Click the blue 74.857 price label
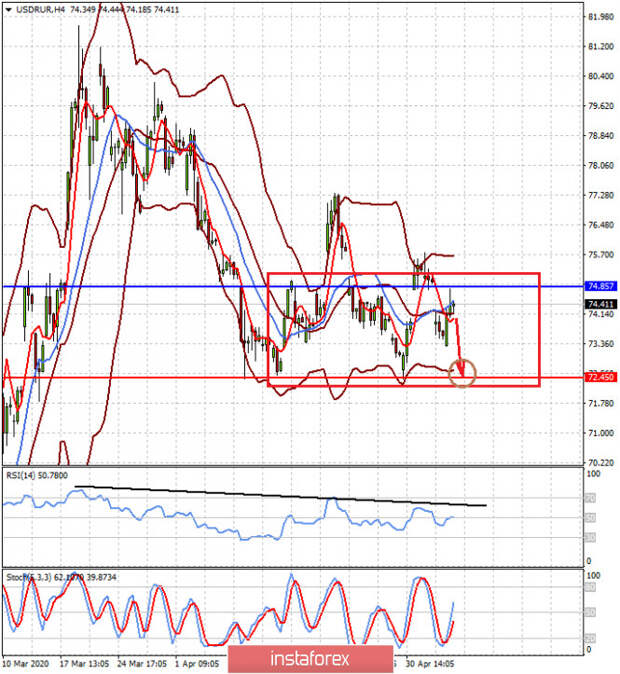The width and height of the screenshot is (620, 674). [601, 286]
